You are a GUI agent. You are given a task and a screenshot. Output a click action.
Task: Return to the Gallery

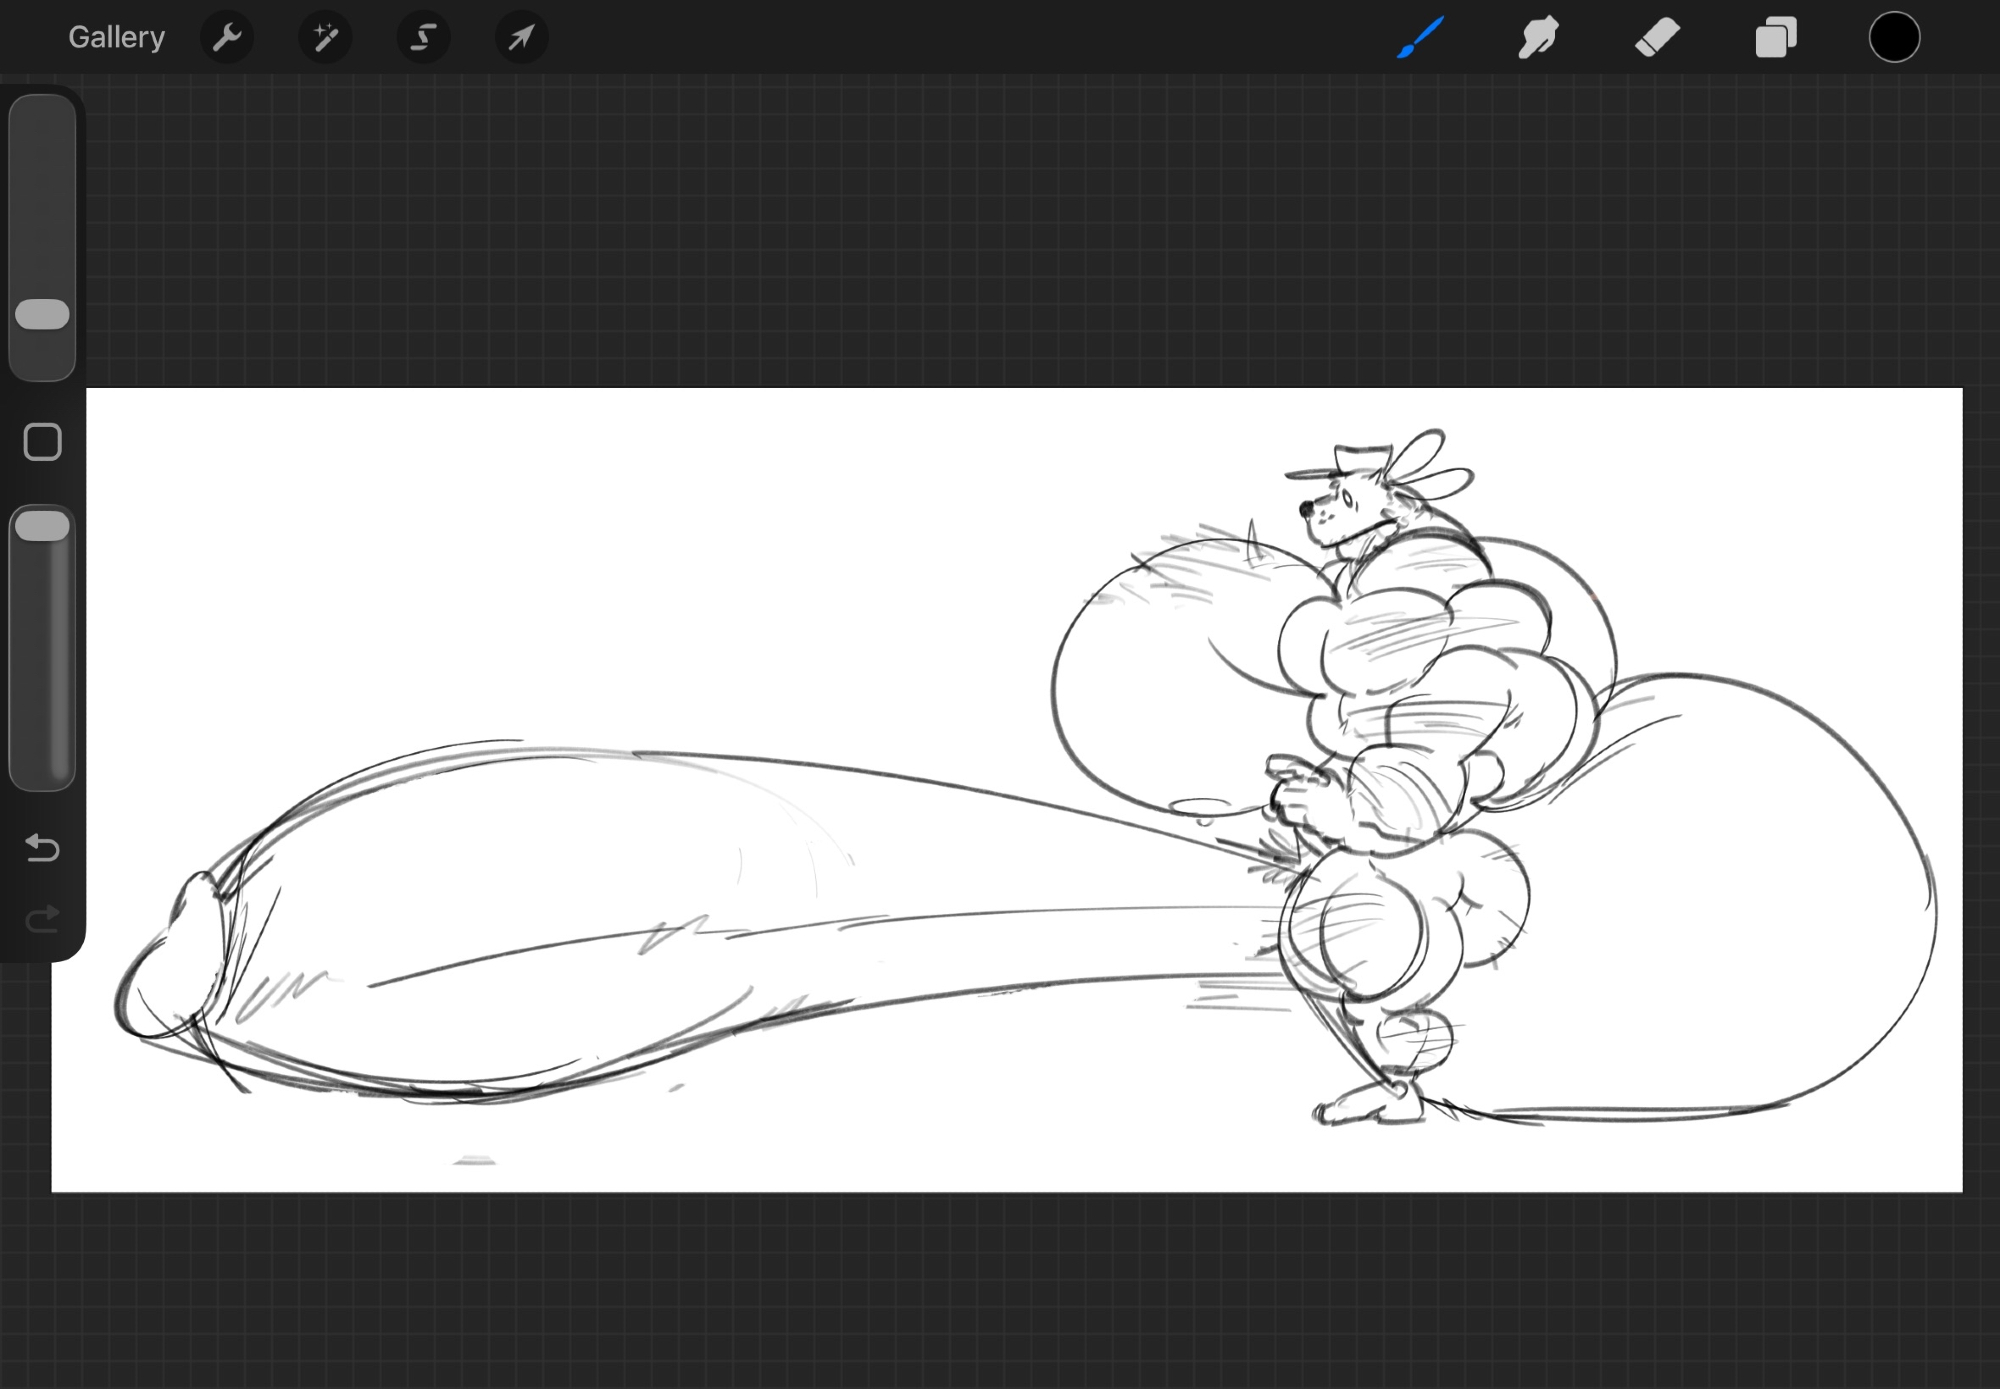(x=116, y=38)
